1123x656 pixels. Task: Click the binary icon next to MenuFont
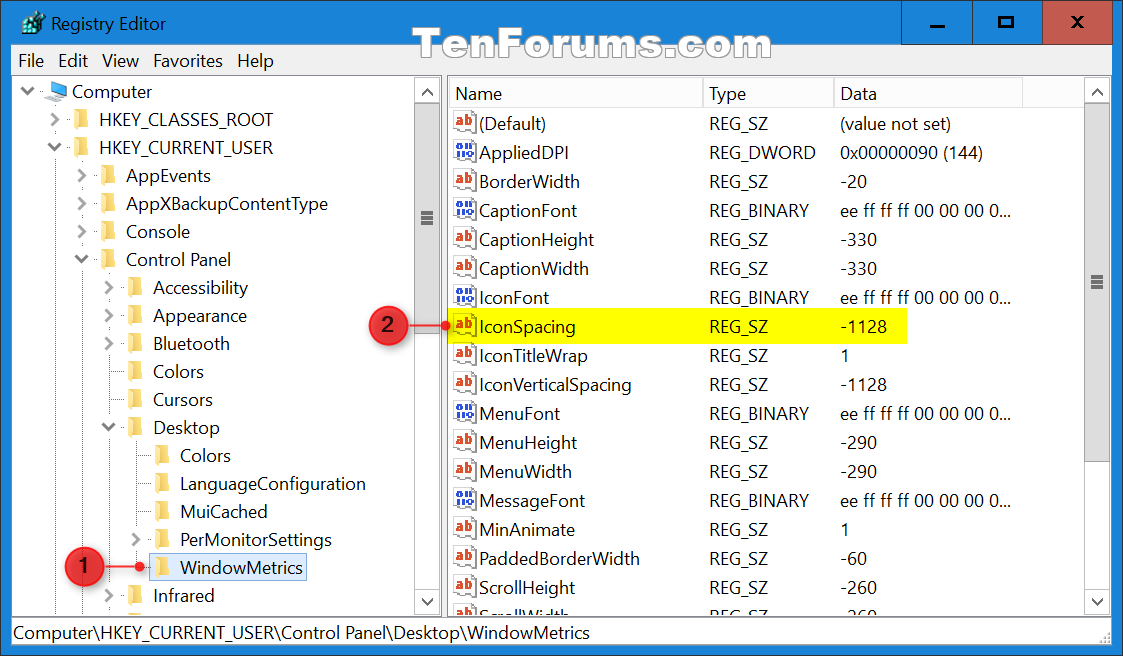coord(463,413)
